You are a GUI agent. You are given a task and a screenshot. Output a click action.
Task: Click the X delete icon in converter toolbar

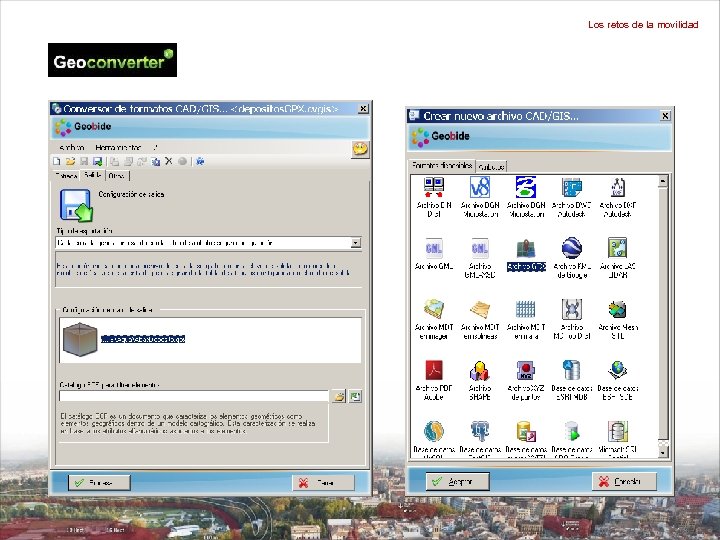point(169,161)
